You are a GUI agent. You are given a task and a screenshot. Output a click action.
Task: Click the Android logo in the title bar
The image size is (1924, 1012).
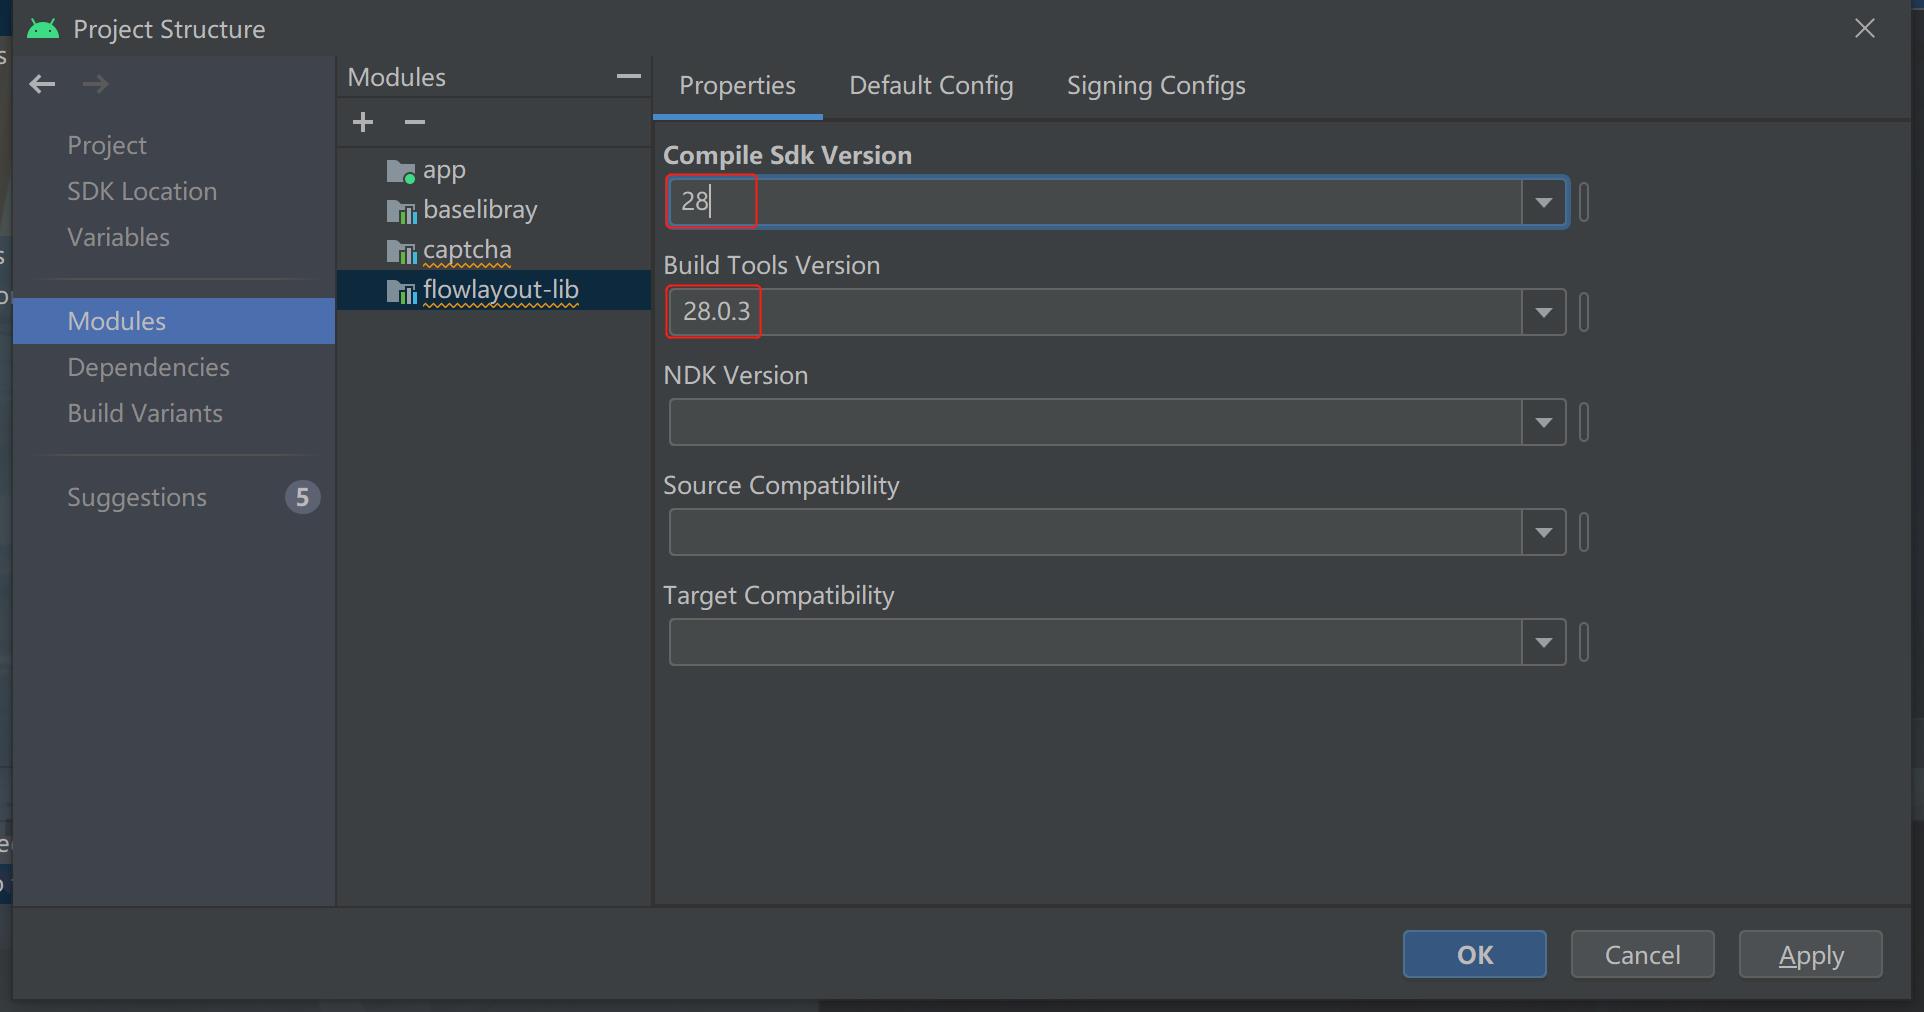[43, 29]
